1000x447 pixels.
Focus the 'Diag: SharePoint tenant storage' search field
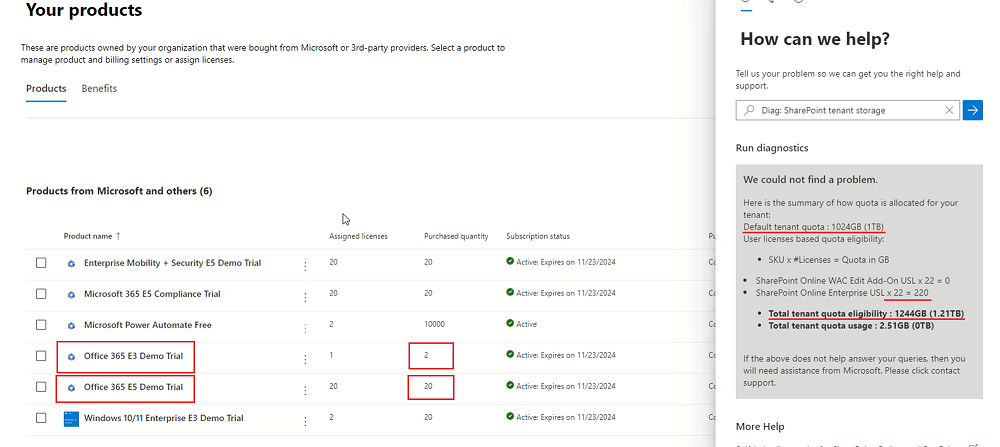(x=848, y=110)
